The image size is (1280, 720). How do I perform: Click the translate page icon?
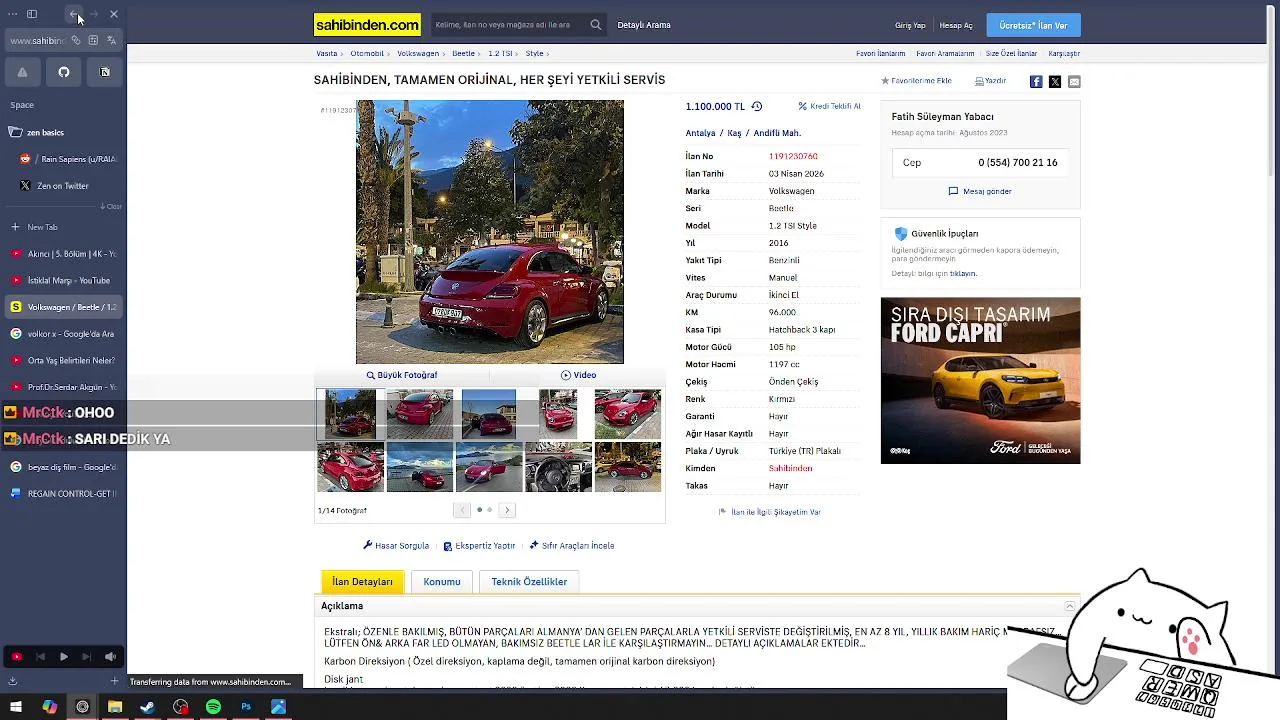pyautogui.click(x=111, y=40)
